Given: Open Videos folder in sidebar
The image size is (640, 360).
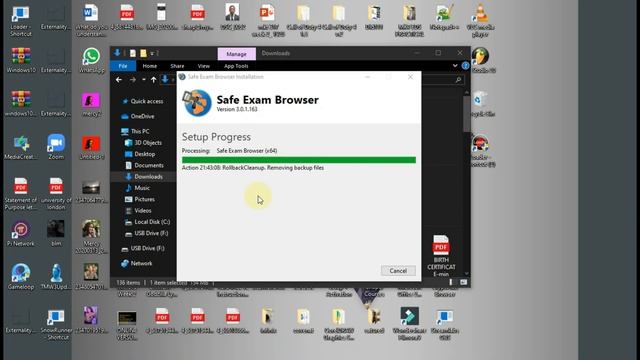Looking at the screenshot, I should point(138,211).
